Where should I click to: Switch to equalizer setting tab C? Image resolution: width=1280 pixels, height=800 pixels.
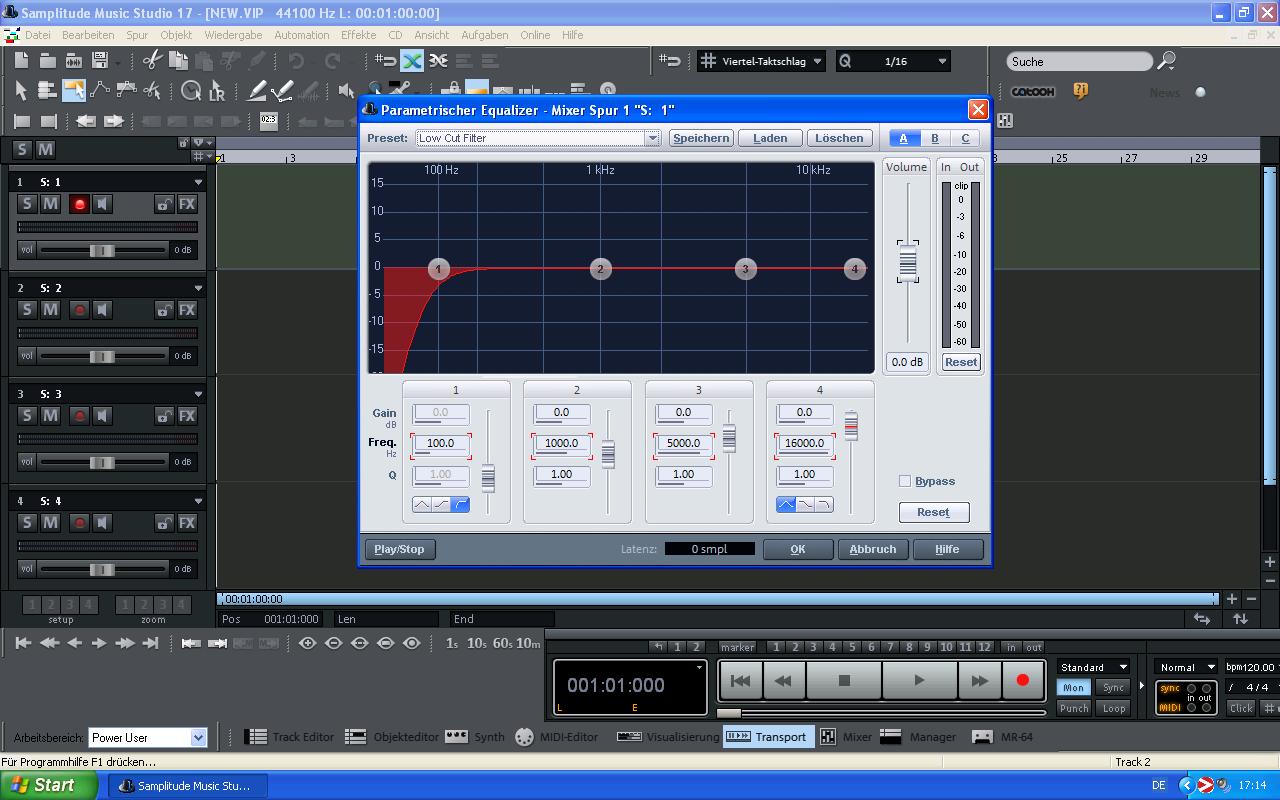click(965, 139)
